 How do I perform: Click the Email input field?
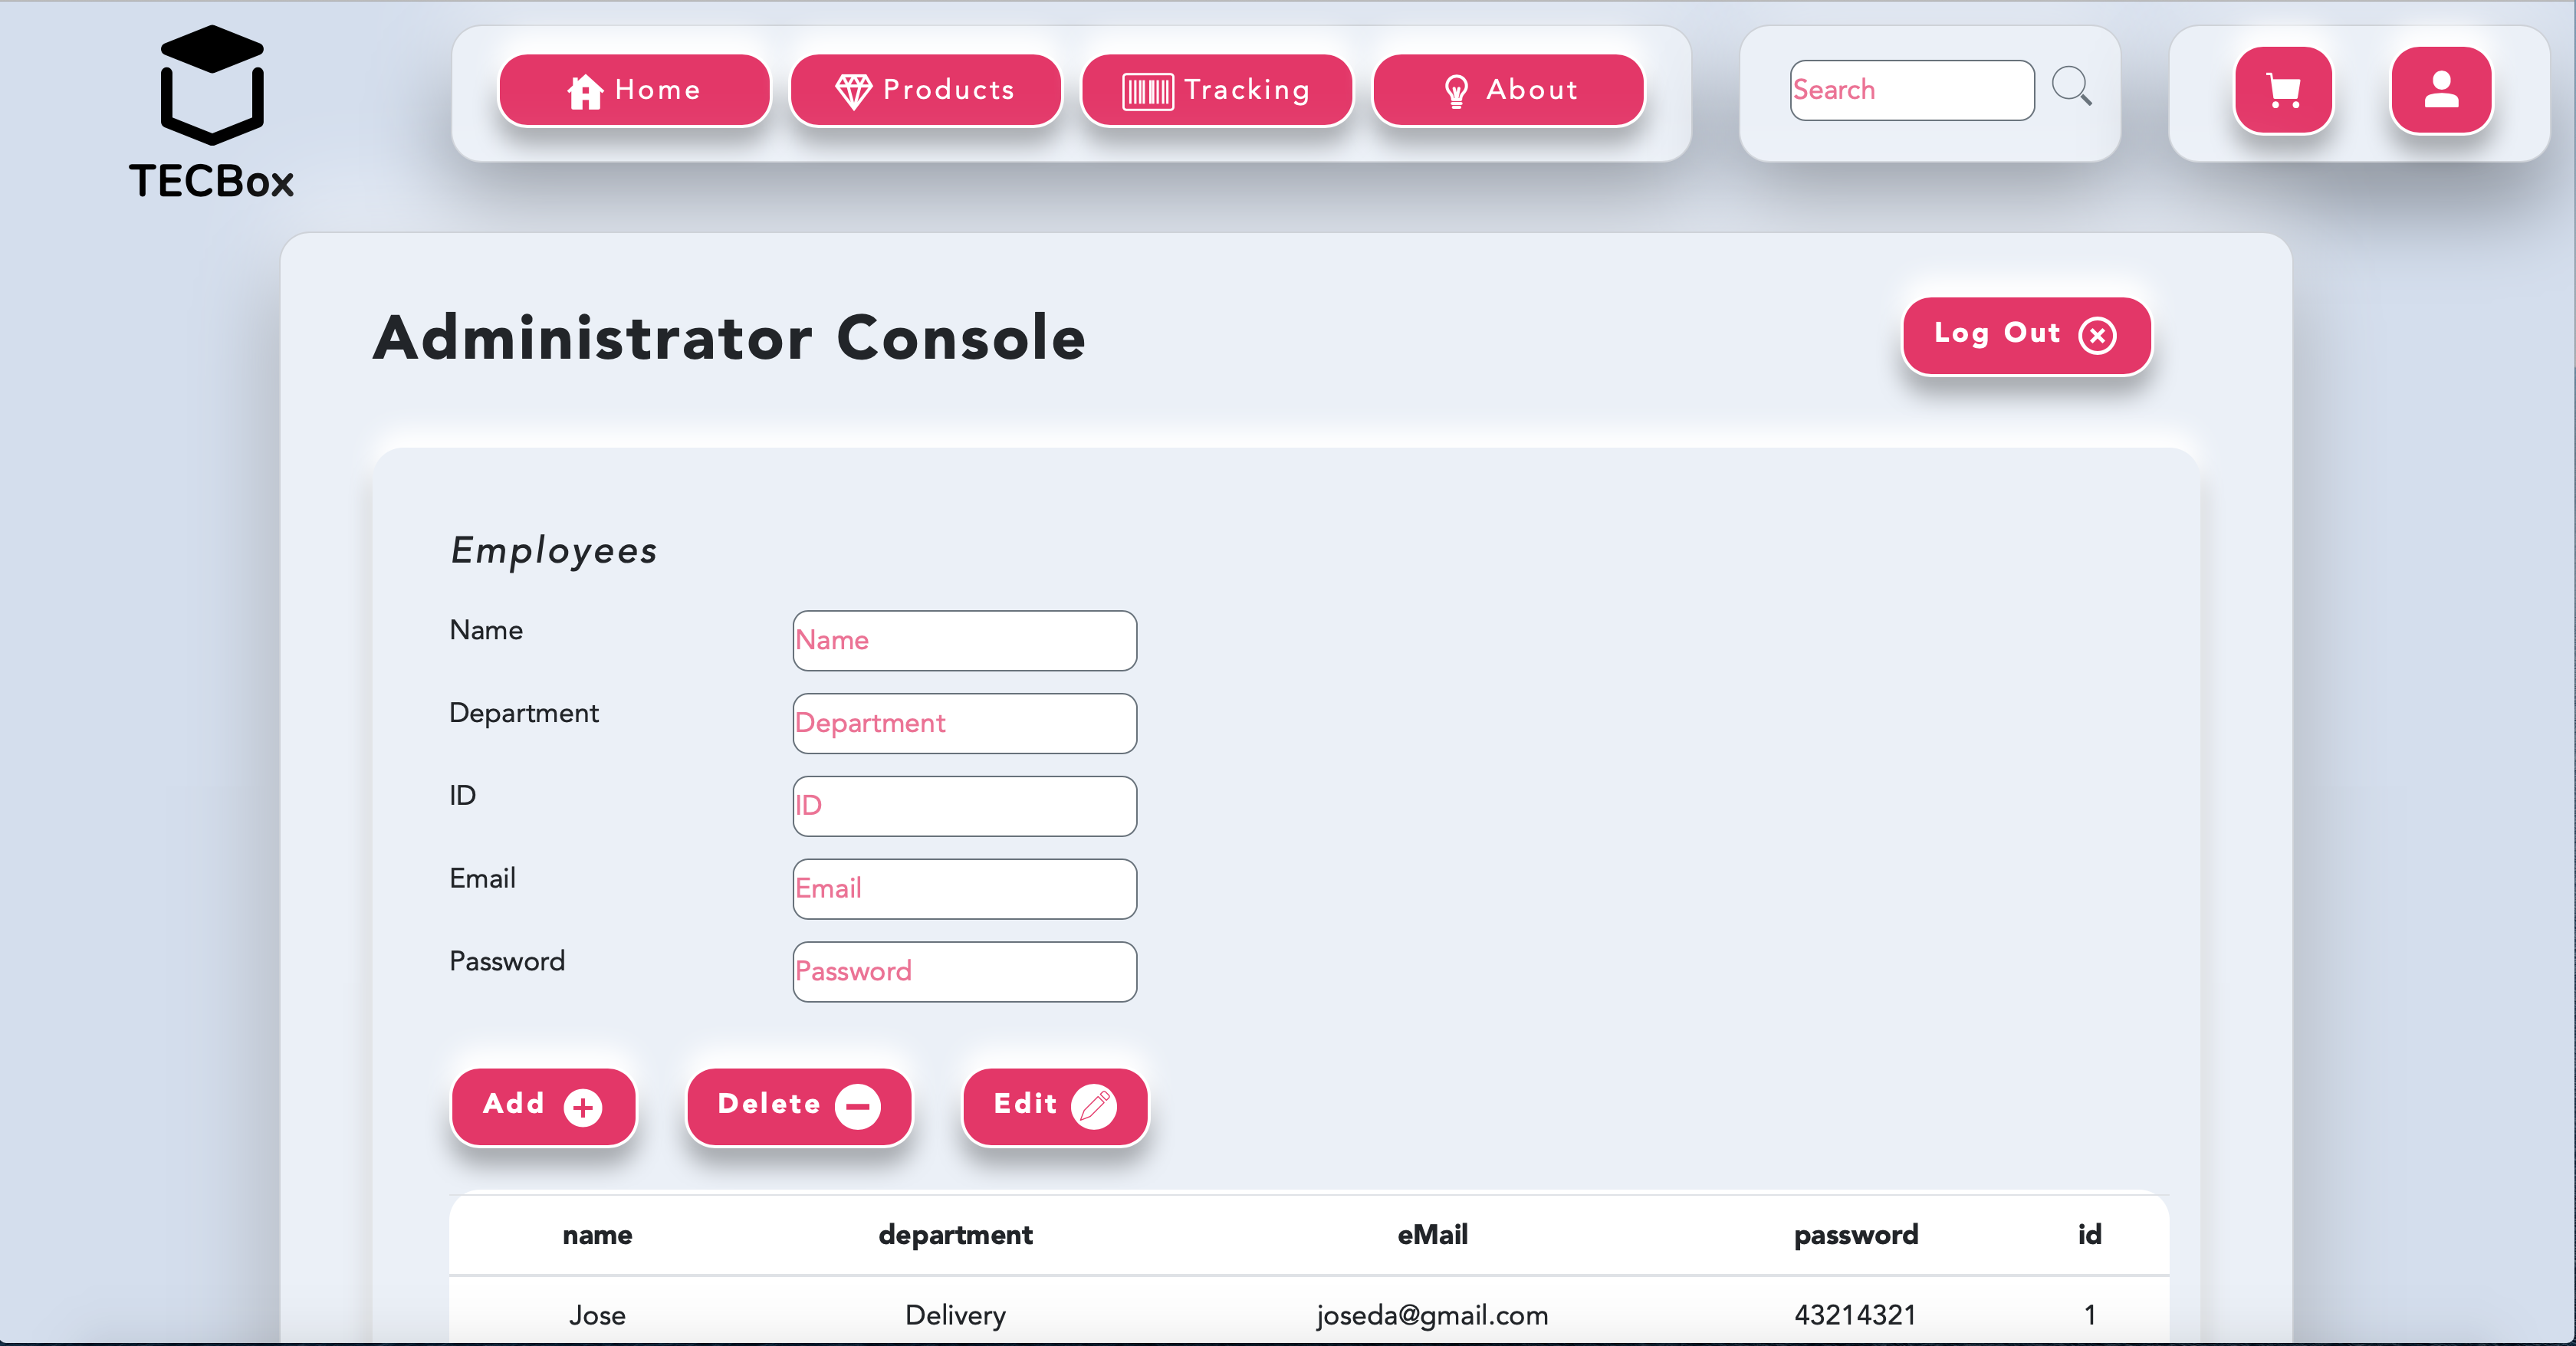tap(964, 888)
